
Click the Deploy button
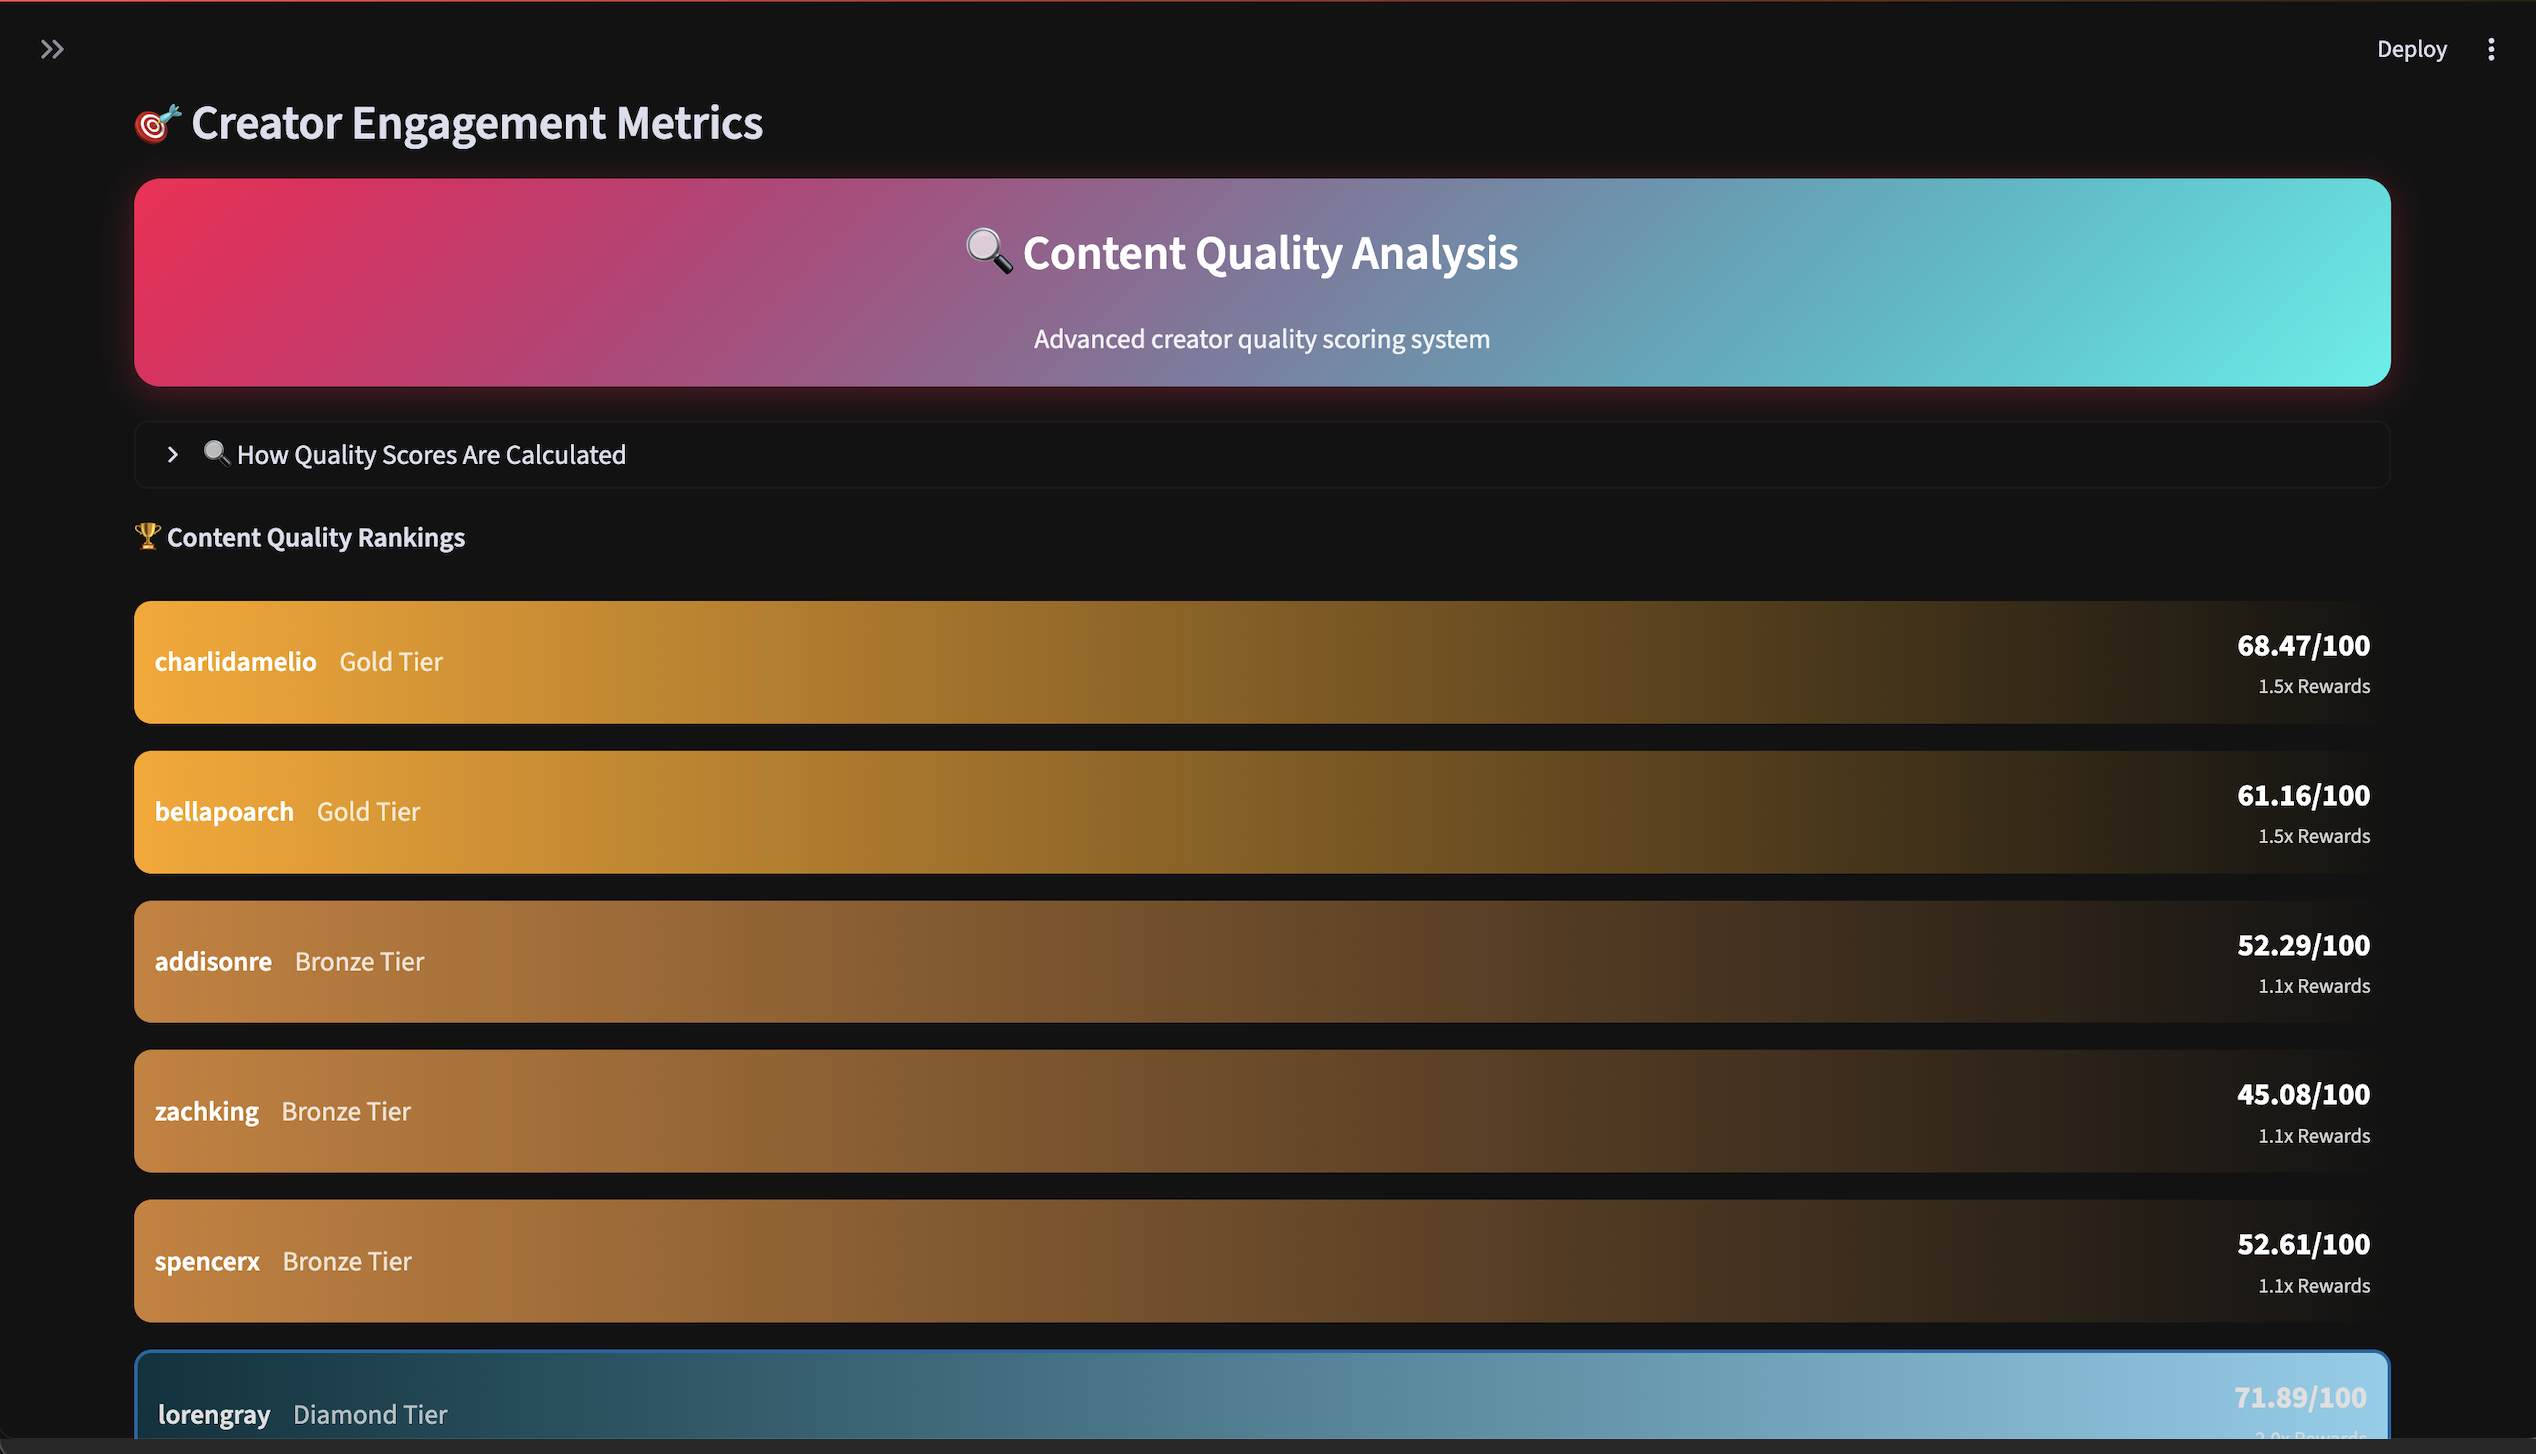(x=2411, y=49)
